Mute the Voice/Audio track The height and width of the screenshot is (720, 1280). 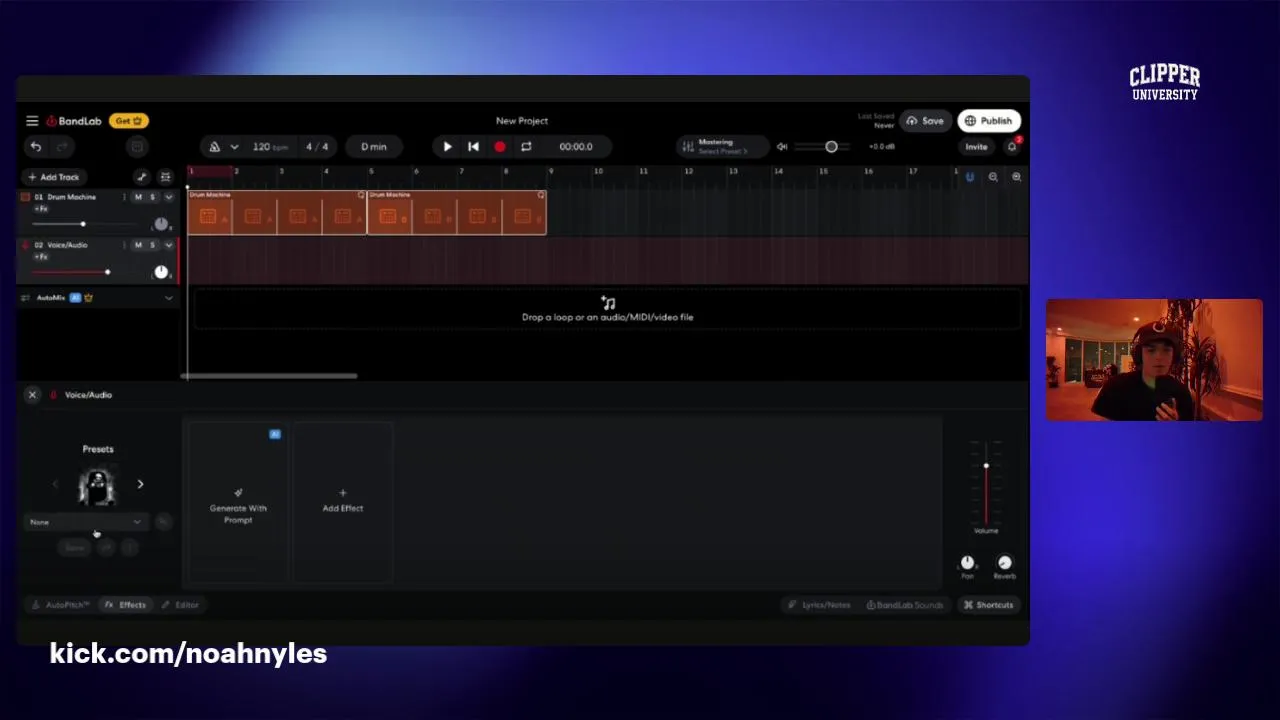(138, 245)
